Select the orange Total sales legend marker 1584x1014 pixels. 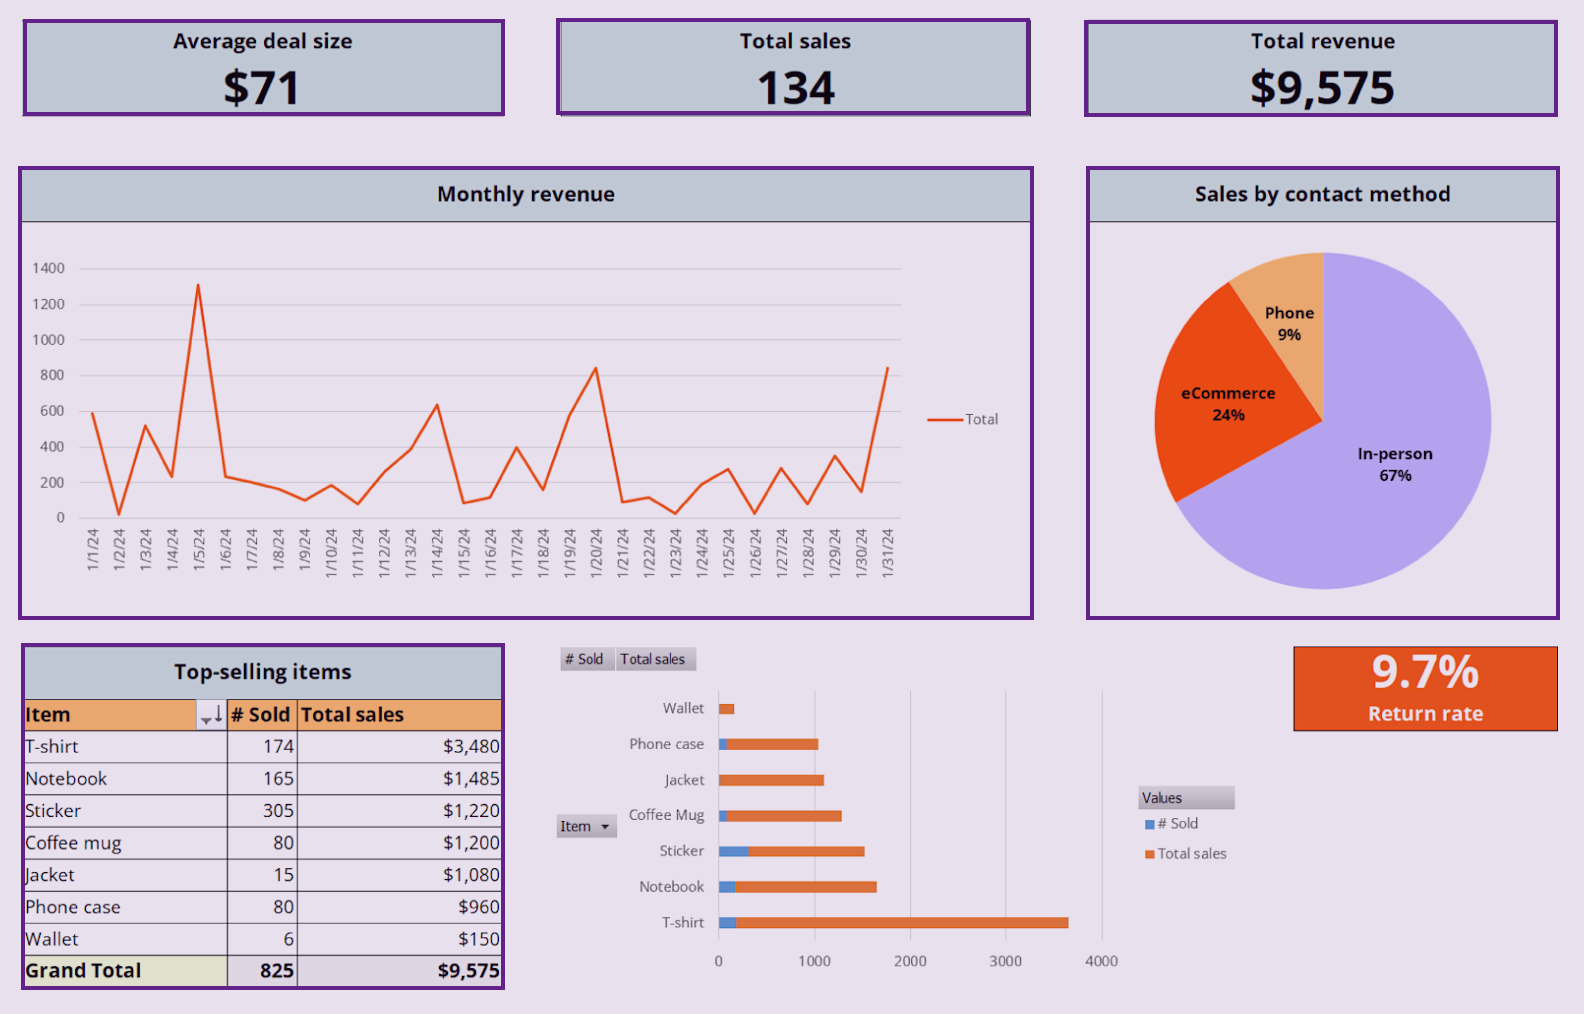1150,854
